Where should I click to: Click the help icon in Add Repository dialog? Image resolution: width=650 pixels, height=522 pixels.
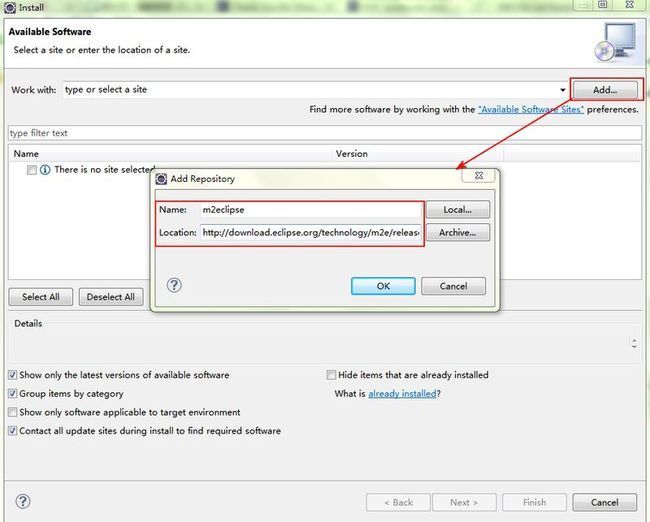[174, 285]
